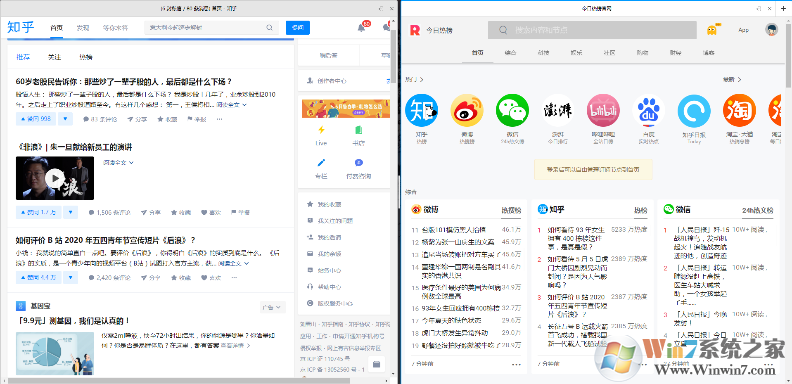The image size is (792, 384).
Task: Open 我的收藏 star item in Zhihu sidebar
Action: click(324, 205)
